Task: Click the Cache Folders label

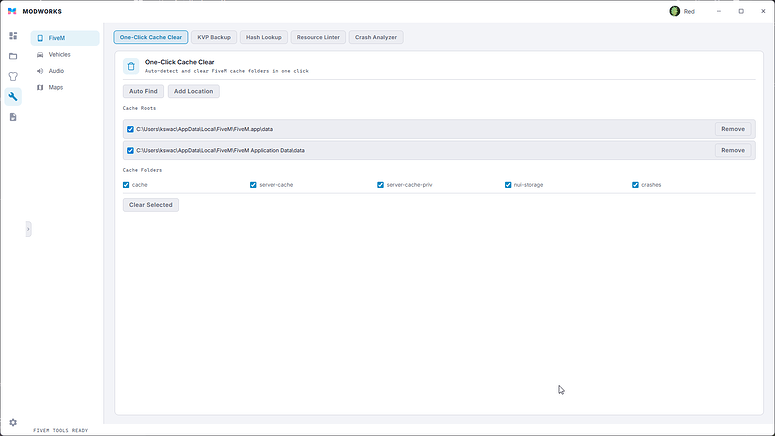Action: tap(142, 170)
